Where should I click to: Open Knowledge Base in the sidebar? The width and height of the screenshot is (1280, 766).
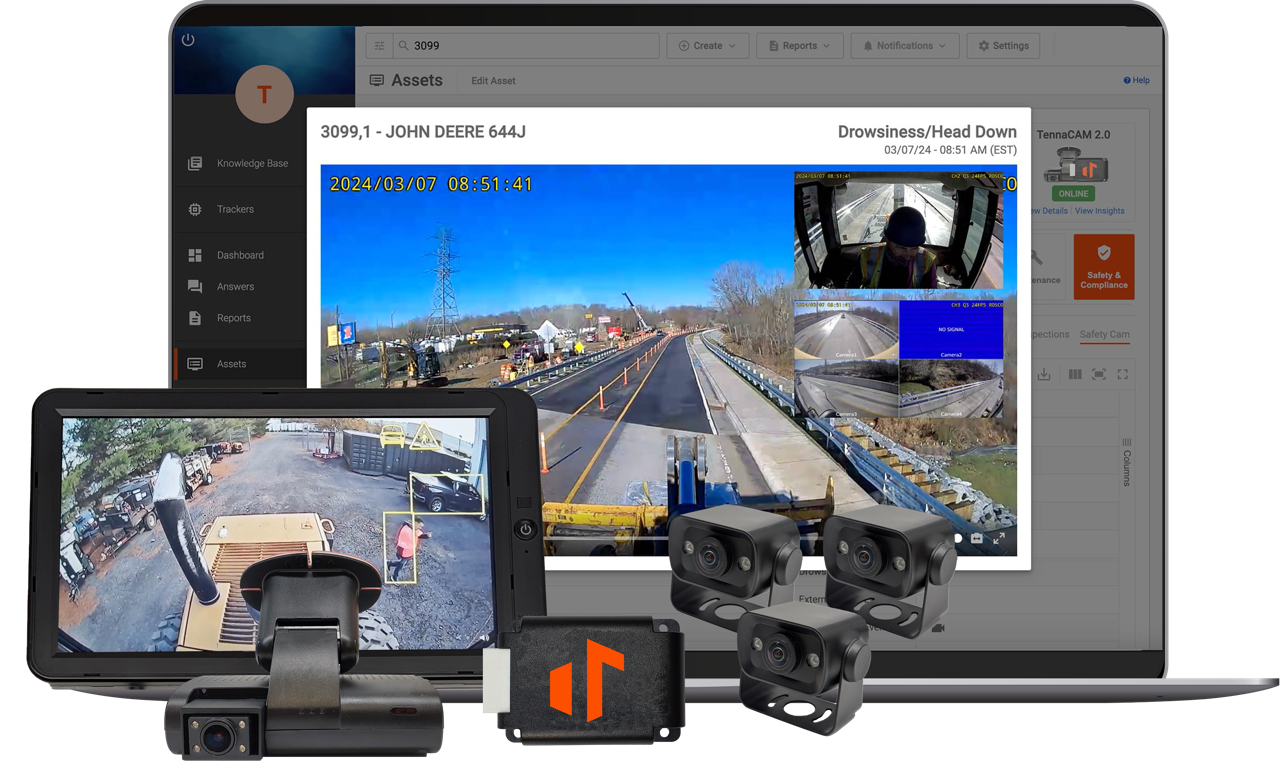point(252,163)
